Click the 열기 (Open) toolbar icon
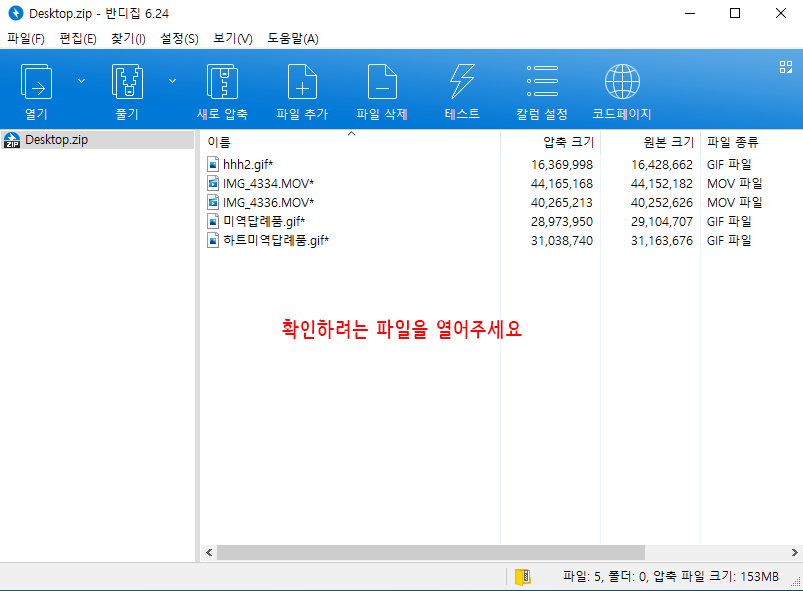The height and width of the screenshot is (591, 803). (36, 82)
